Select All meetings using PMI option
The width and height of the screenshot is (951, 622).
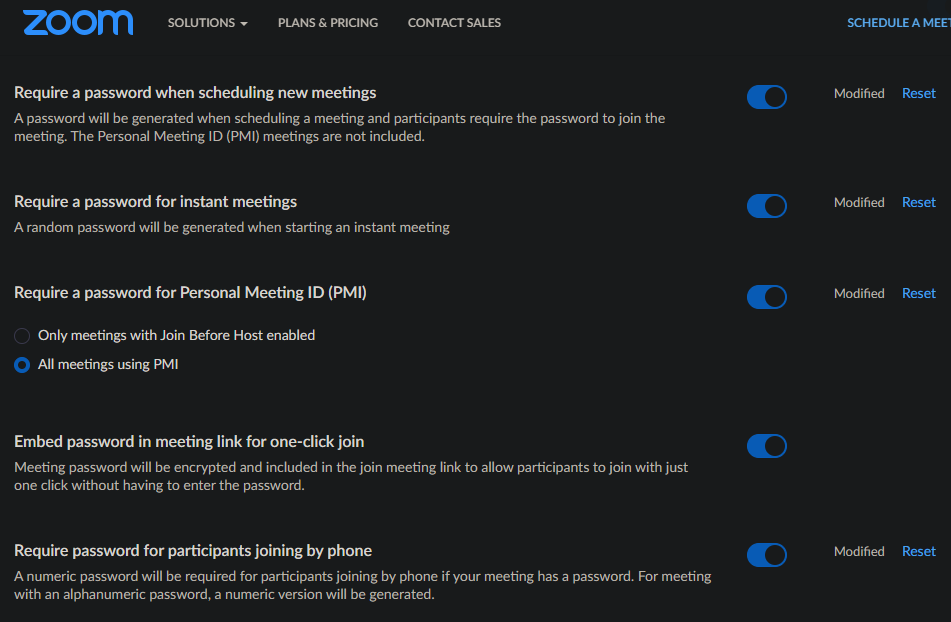click(22, 365)
